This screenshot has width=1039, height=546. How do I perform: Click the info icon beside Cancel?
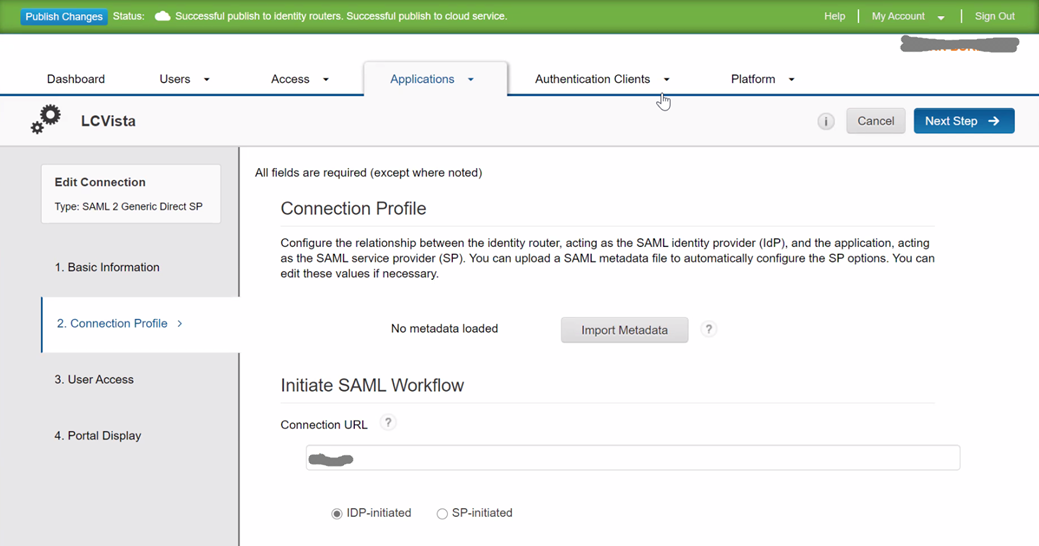[826, 121]
